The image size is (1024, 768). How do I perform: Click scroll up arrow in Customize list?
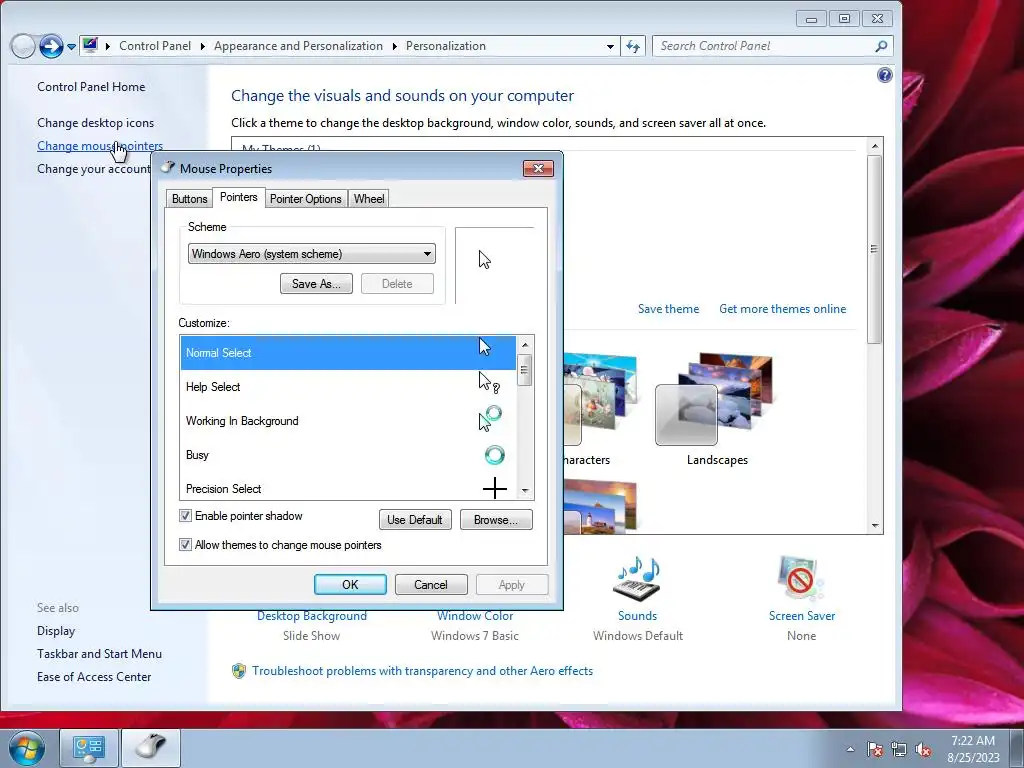pos(524,344)
